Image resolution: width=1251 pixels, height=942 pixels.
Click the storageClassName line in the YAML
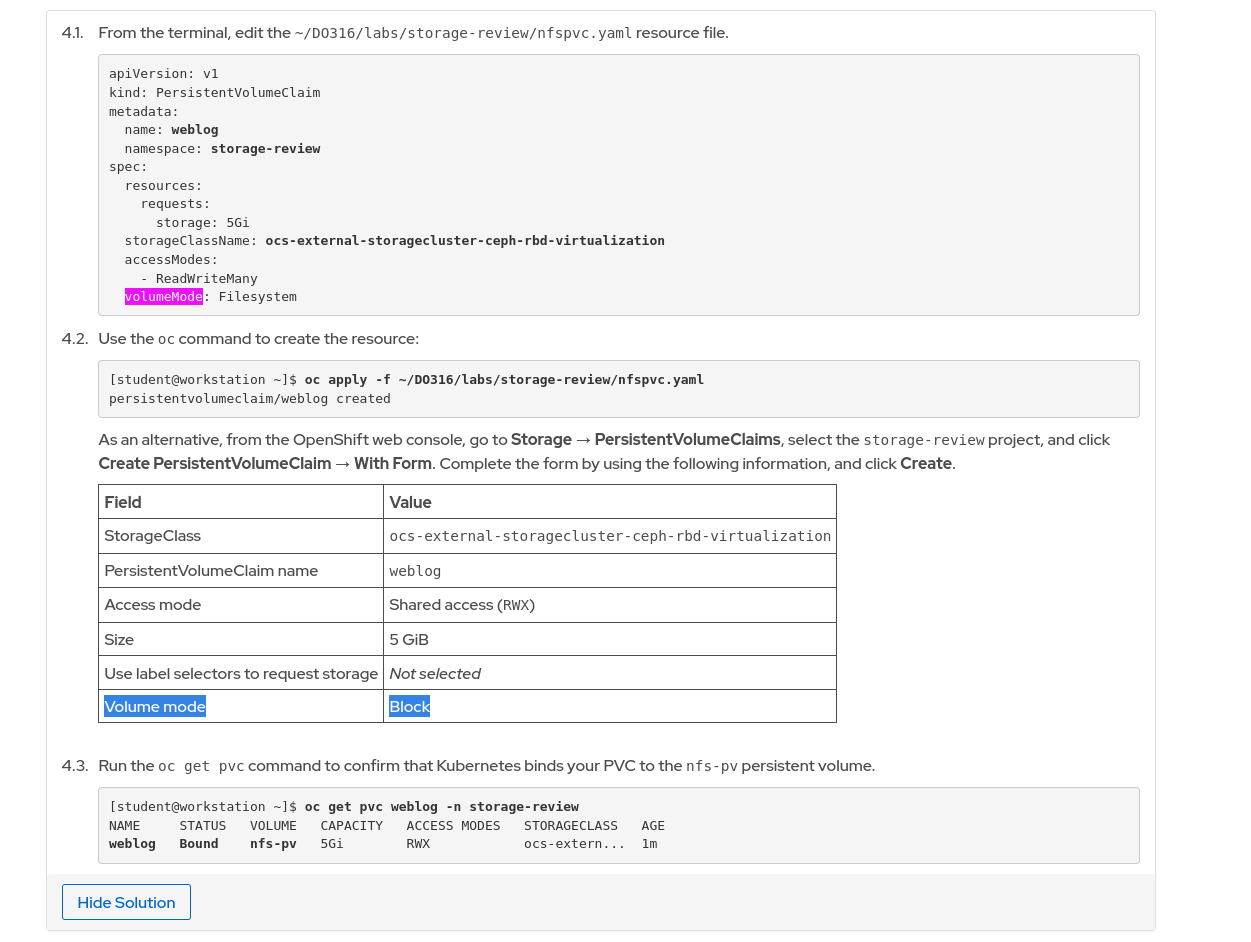click(394, 241)
